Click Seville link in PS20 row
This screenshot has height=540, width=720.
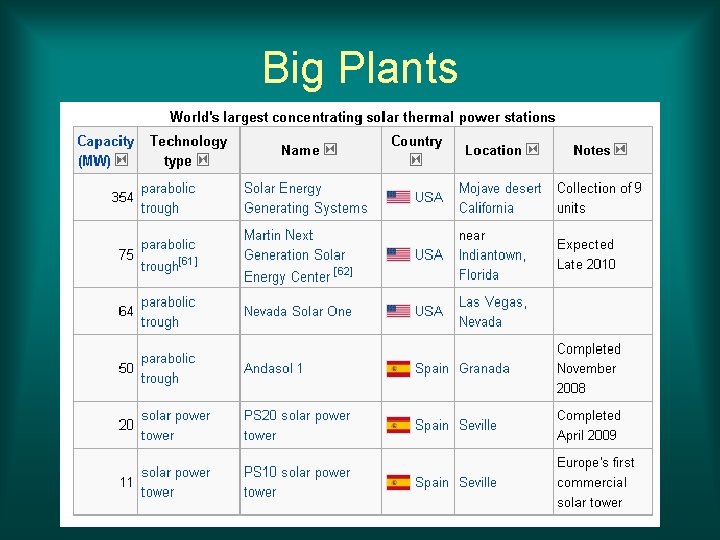click(x=478, y=425)
